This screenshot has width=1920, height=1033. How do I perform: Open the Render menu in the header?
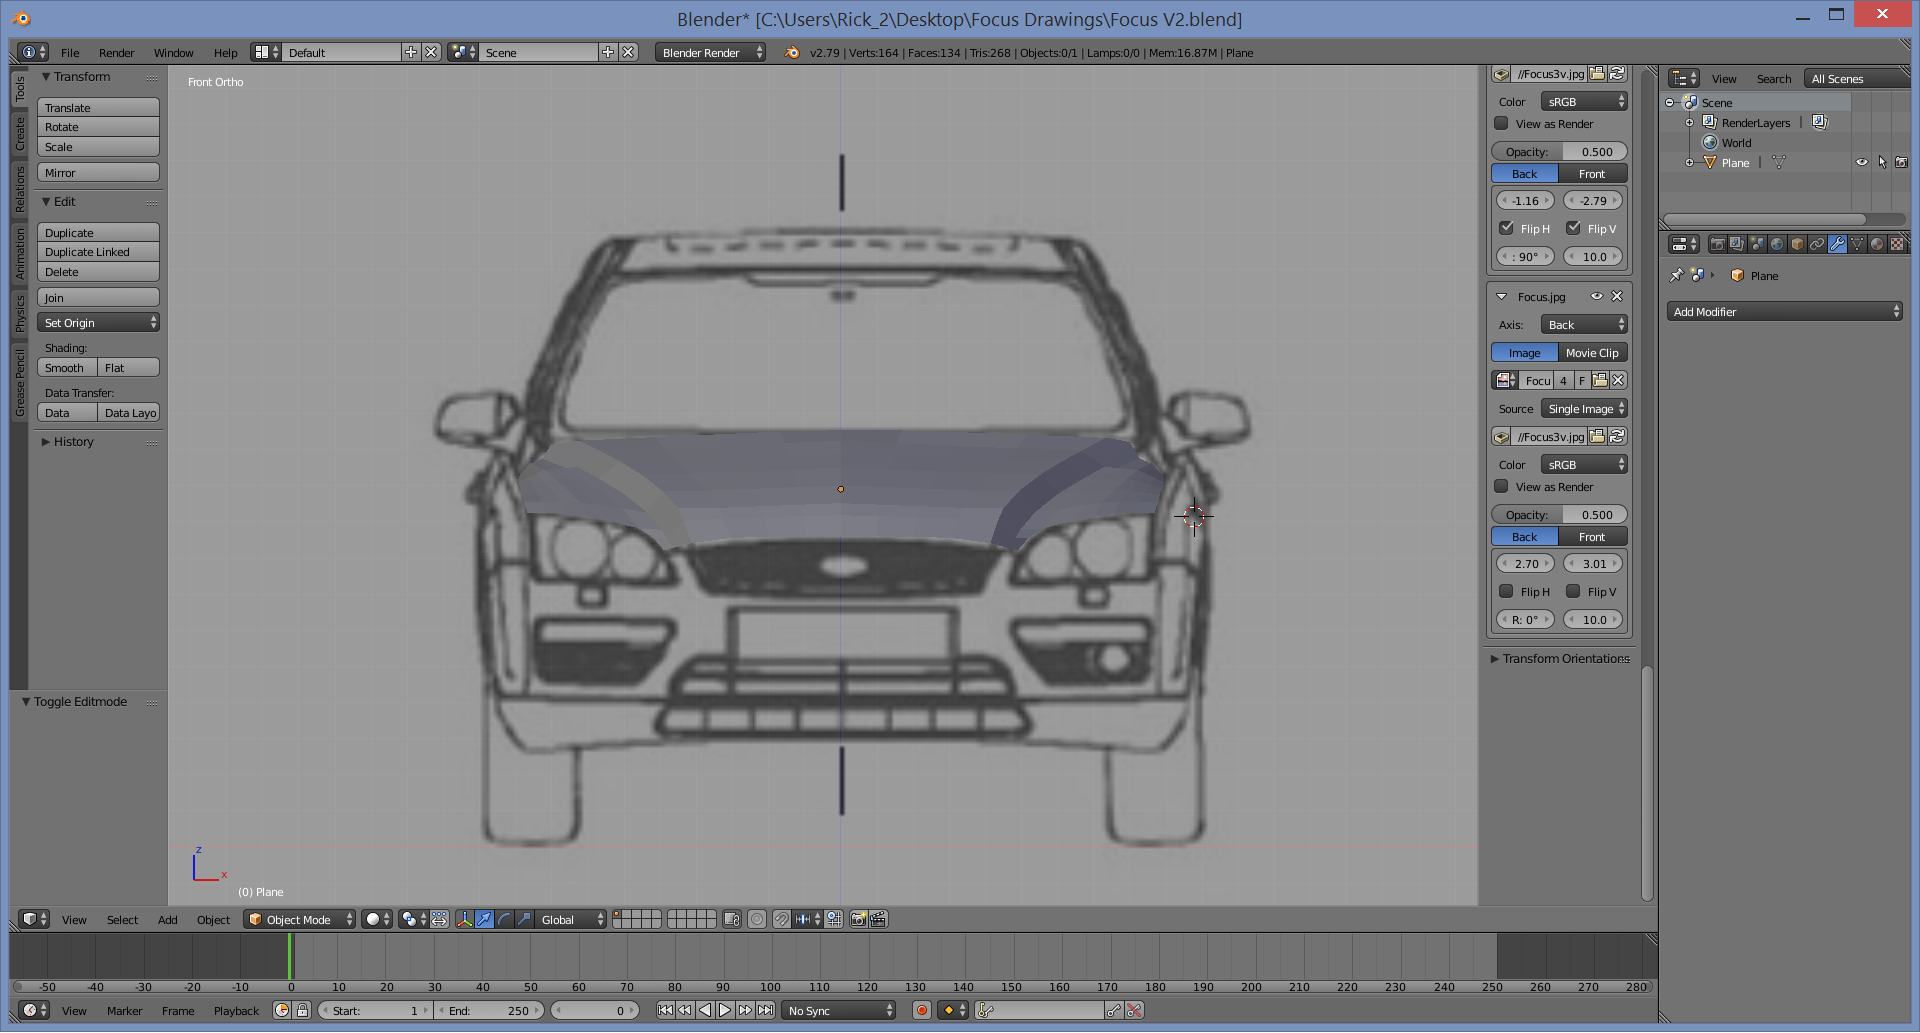pos(116,52)
